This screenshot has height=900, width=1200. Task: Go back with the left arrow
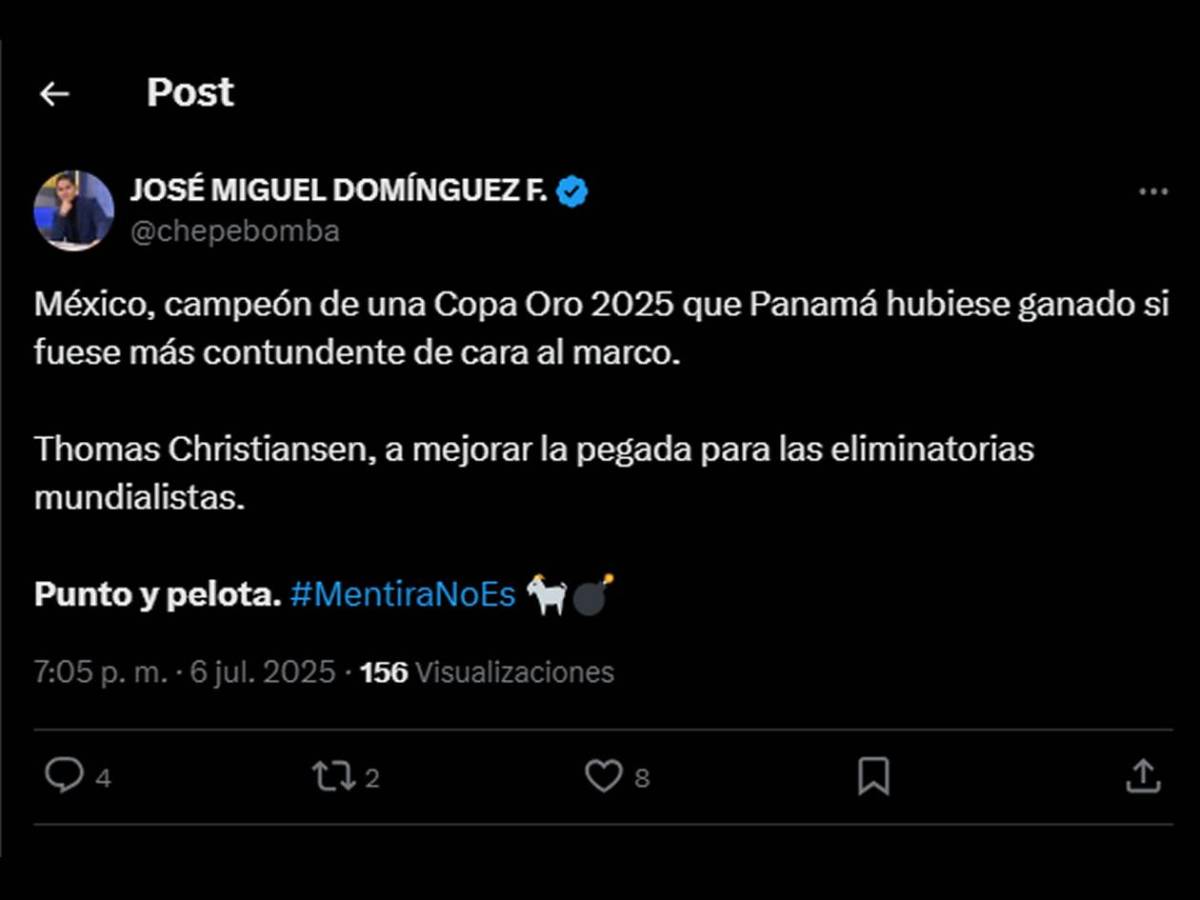pos(55,92)
